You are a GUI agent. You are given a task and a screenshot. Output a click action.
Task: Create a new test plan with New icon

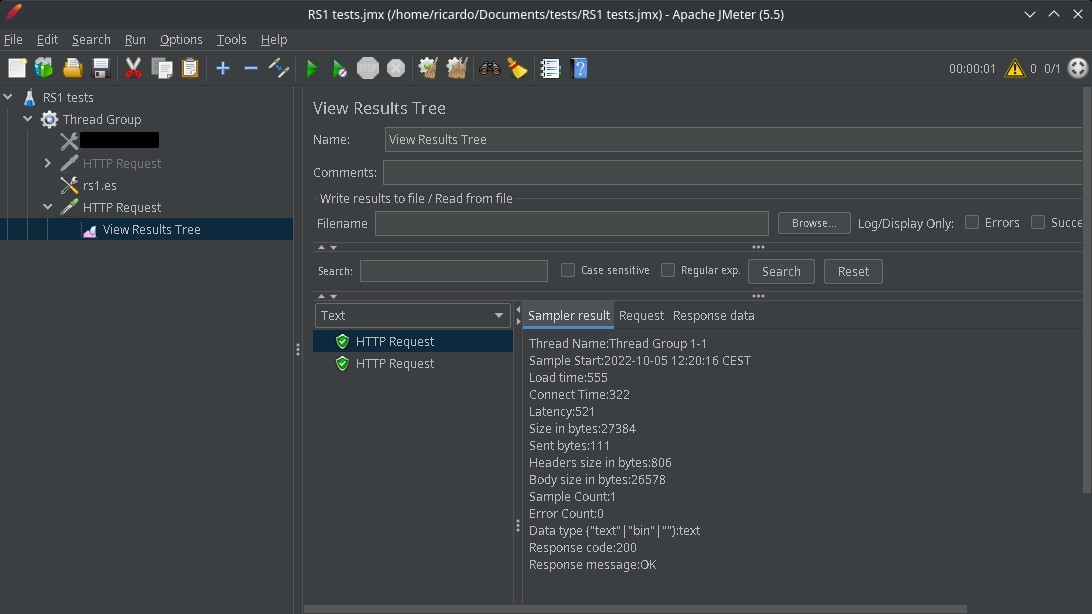coord(17,68)
